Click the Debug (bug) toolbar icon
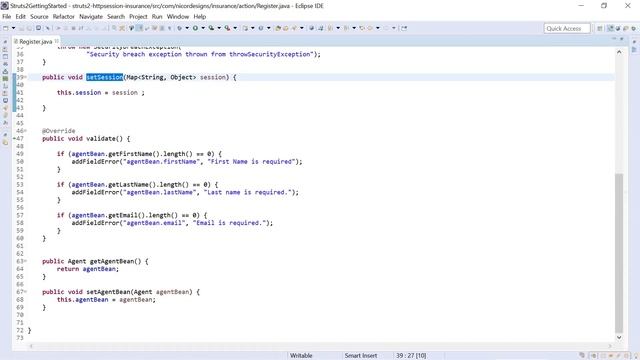This screenshot has height=360, width=640. [x=179, y=28]
